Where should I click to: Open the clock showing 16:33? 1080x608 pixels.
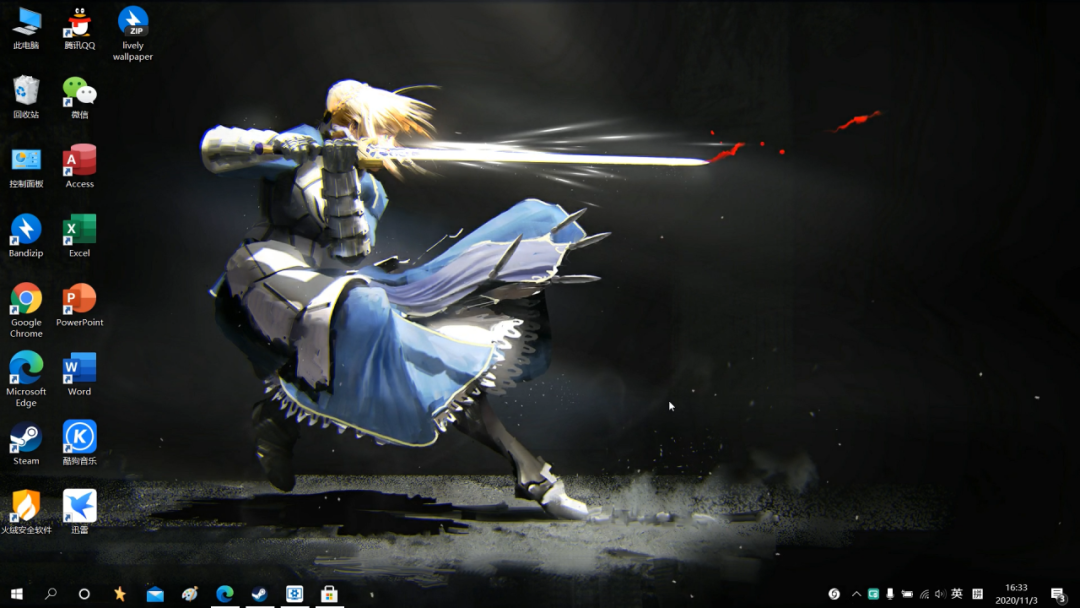pos(1016,594)
